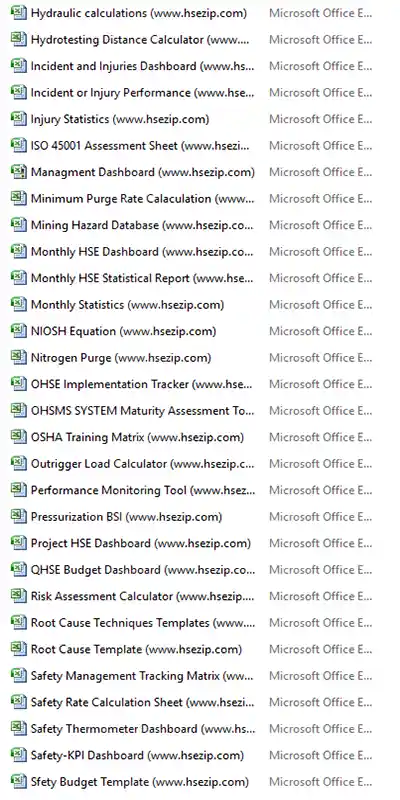Click the OHSMS SYSTEM Maturity Assessment icon

(x=19, y=411)
